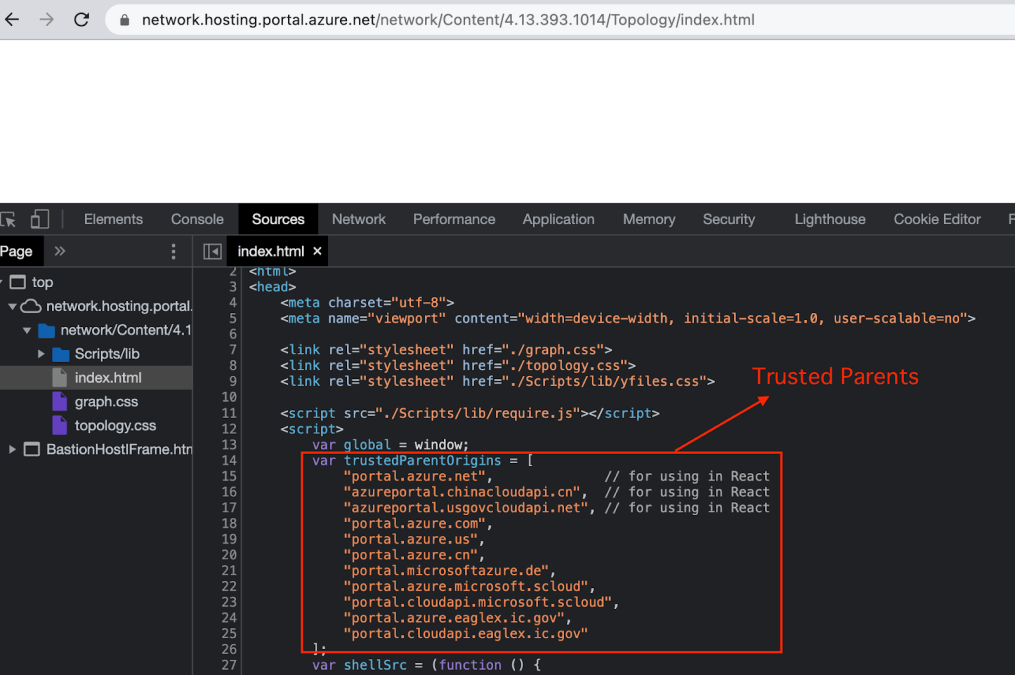Click line number 13 in the gutter
Image resolution: width=1015 pixels, height=675 pixels.
pyautogui.click(x=229, y=445)
